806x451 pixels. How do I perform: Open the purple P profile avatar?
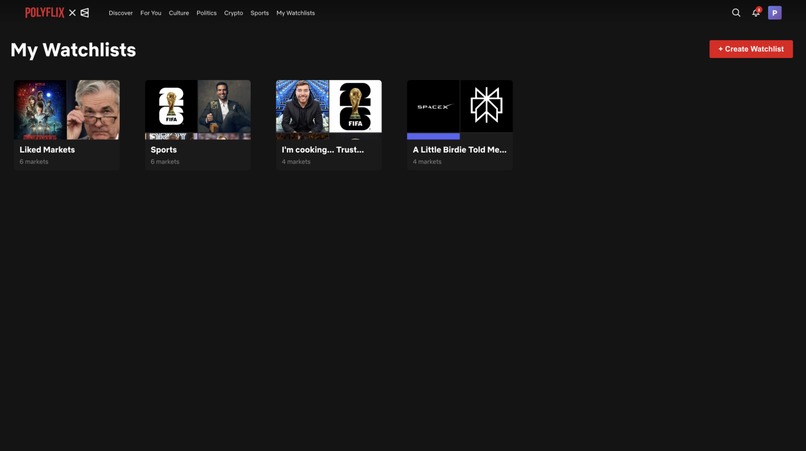[775, 13]
